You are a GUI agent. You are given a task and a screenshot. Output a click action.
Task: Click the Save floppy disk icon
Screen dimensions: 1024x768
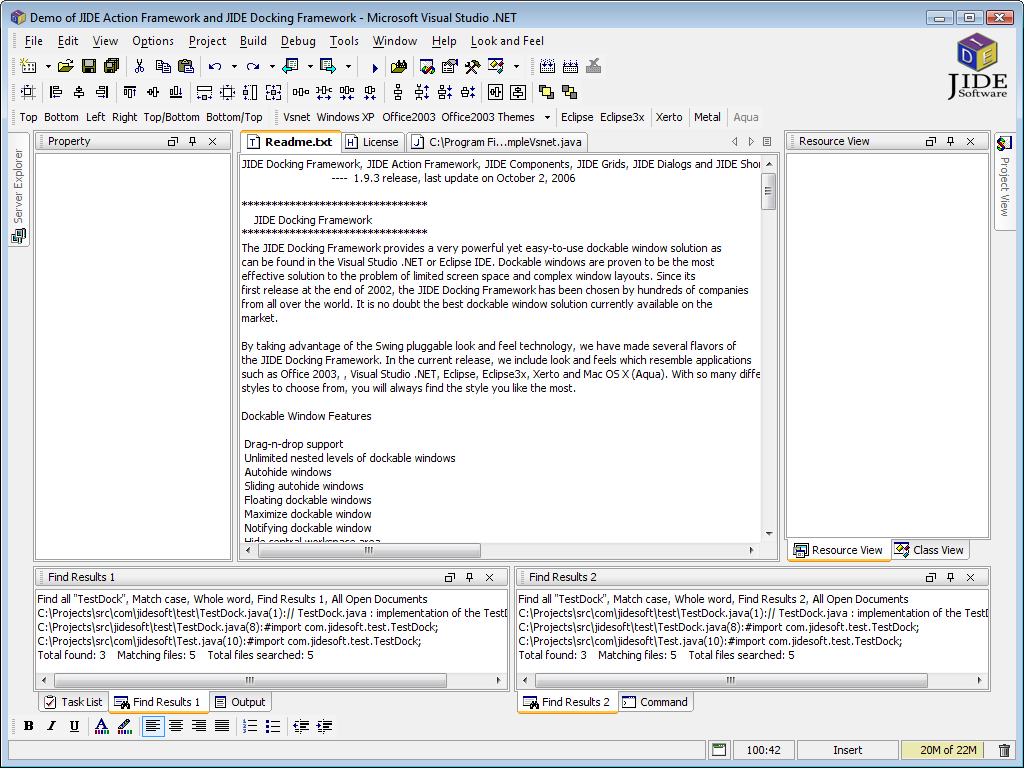89,66
